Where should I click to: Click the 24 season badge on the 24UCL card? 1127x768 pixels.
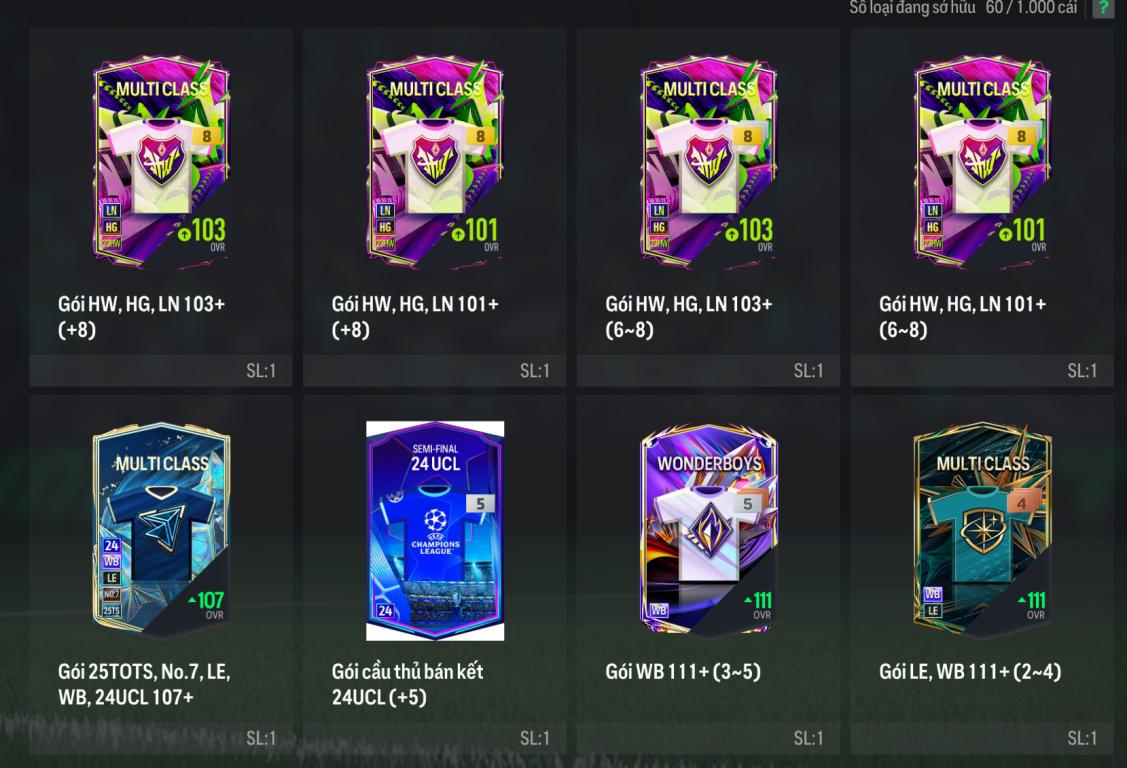tap(385, 611)
